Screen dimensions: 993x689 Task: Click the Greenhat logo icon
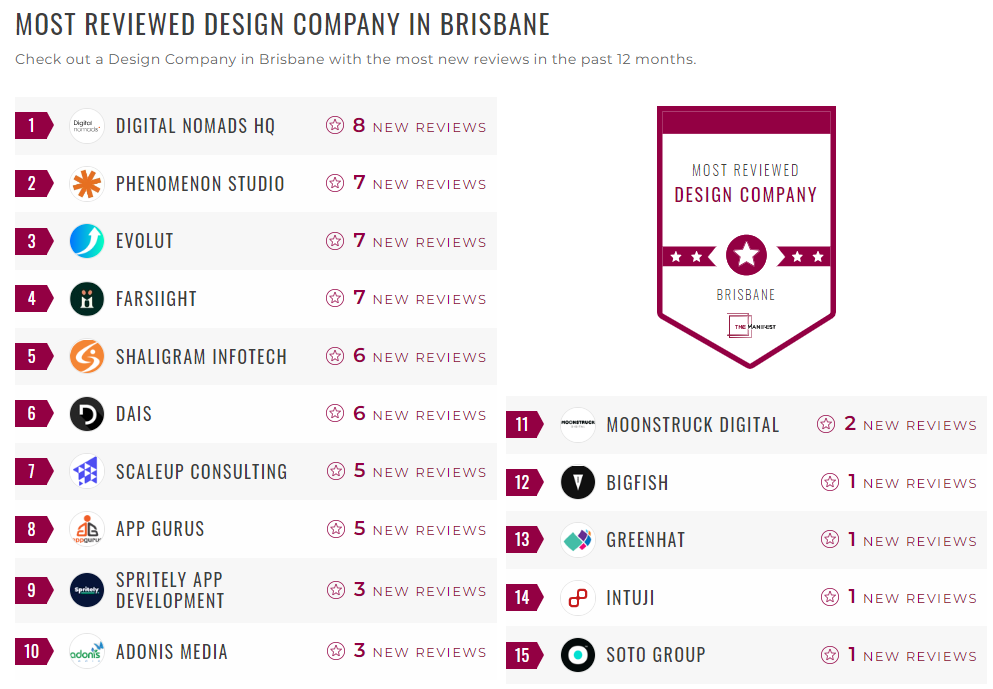[x=578, y=540]
